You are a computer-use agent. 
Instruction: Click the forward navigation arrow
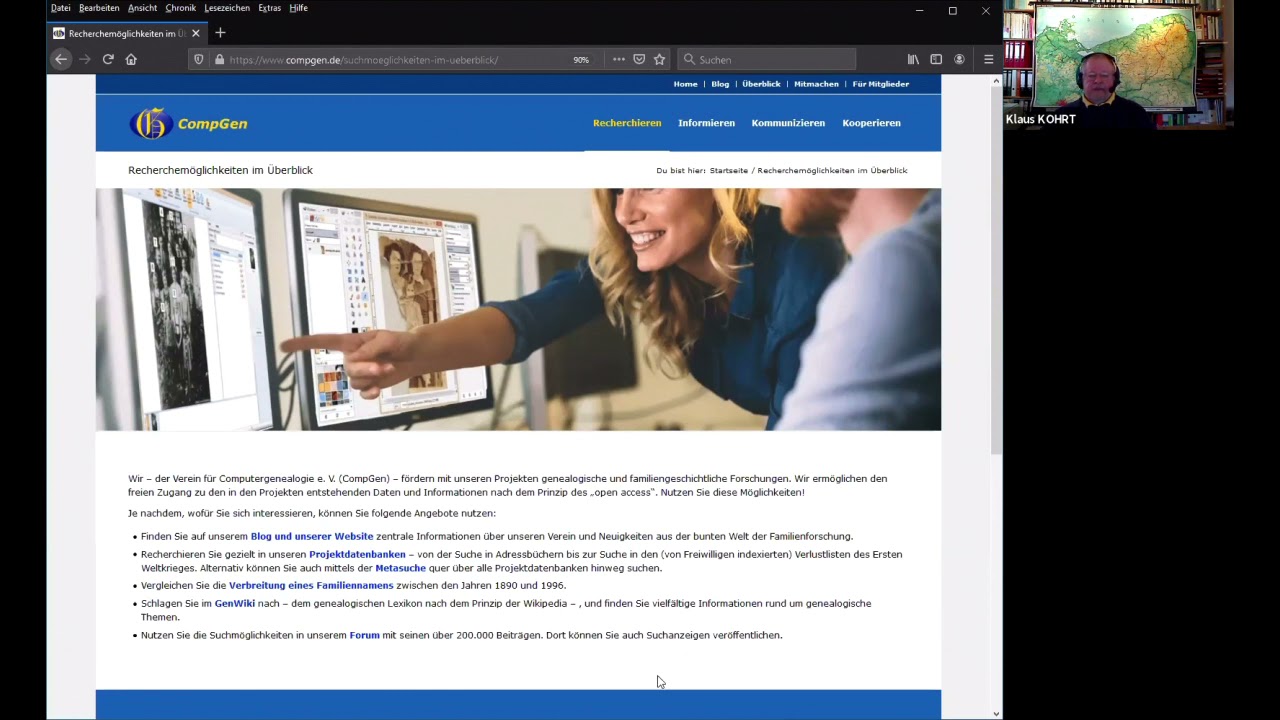[84, 59]
